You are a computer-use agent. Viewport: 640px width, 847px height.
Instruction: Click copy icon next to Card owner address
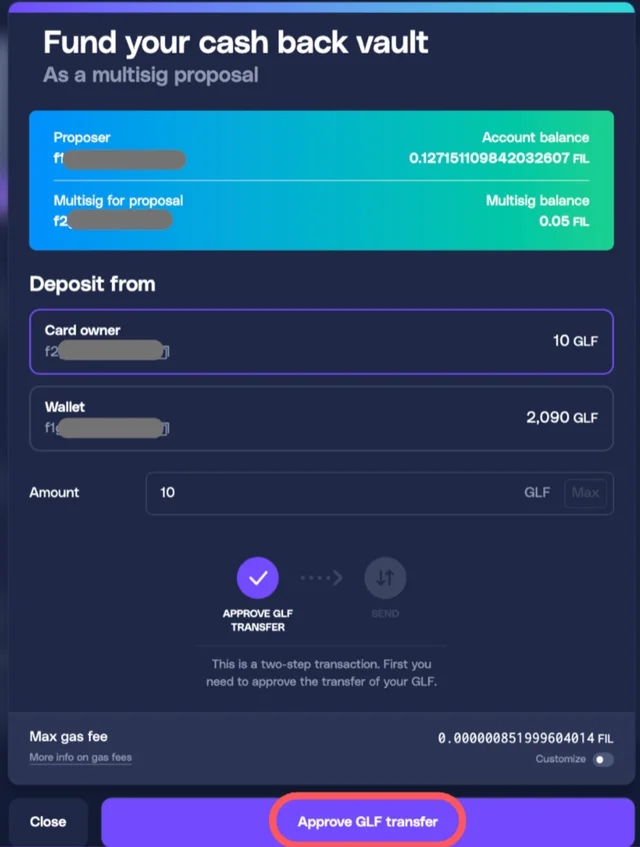[166, 352]
